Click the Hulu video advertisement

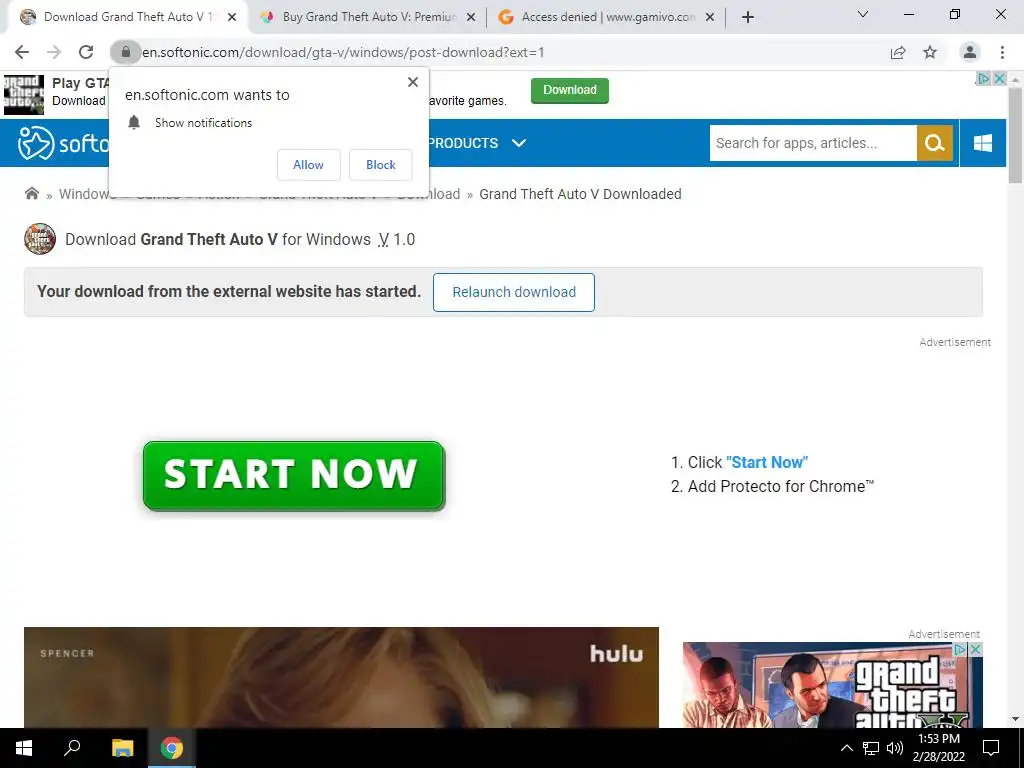pos(341,677)
